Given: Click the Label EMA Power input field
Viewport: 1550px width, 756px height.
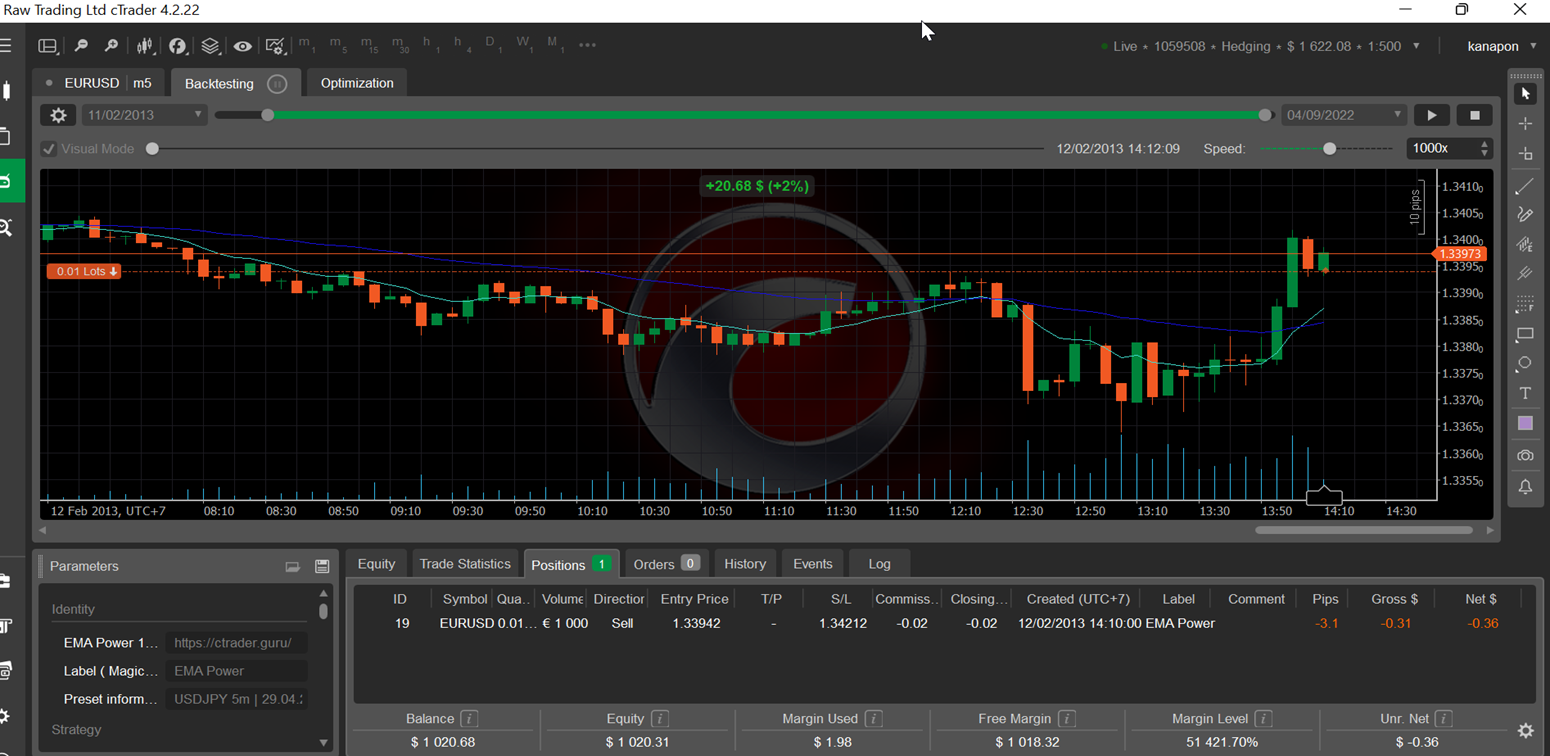Looking at the screenshot, I should [236, 671].
